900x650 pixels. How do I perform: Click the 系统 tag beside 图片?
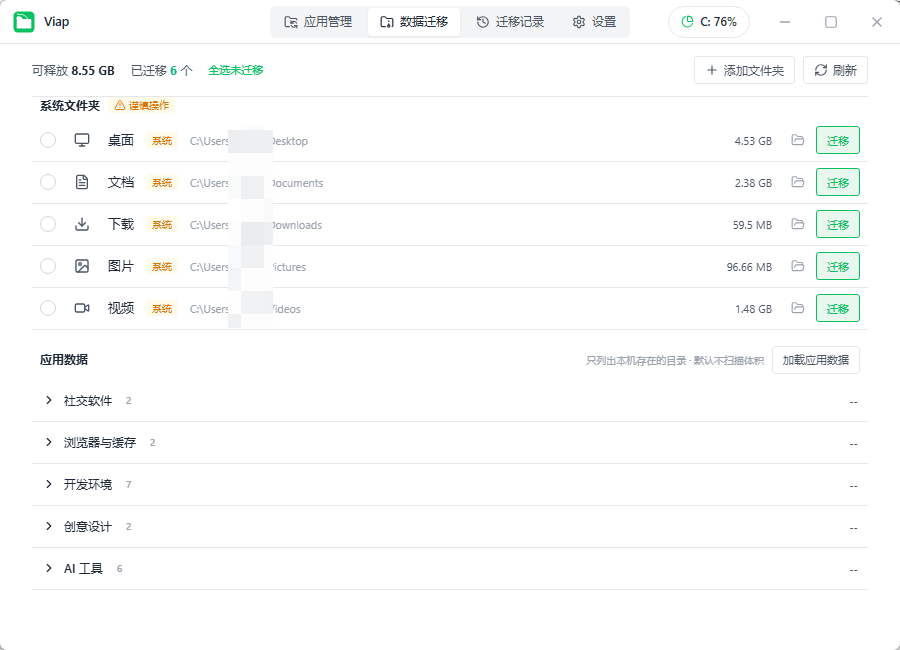[x=162, y=266]
